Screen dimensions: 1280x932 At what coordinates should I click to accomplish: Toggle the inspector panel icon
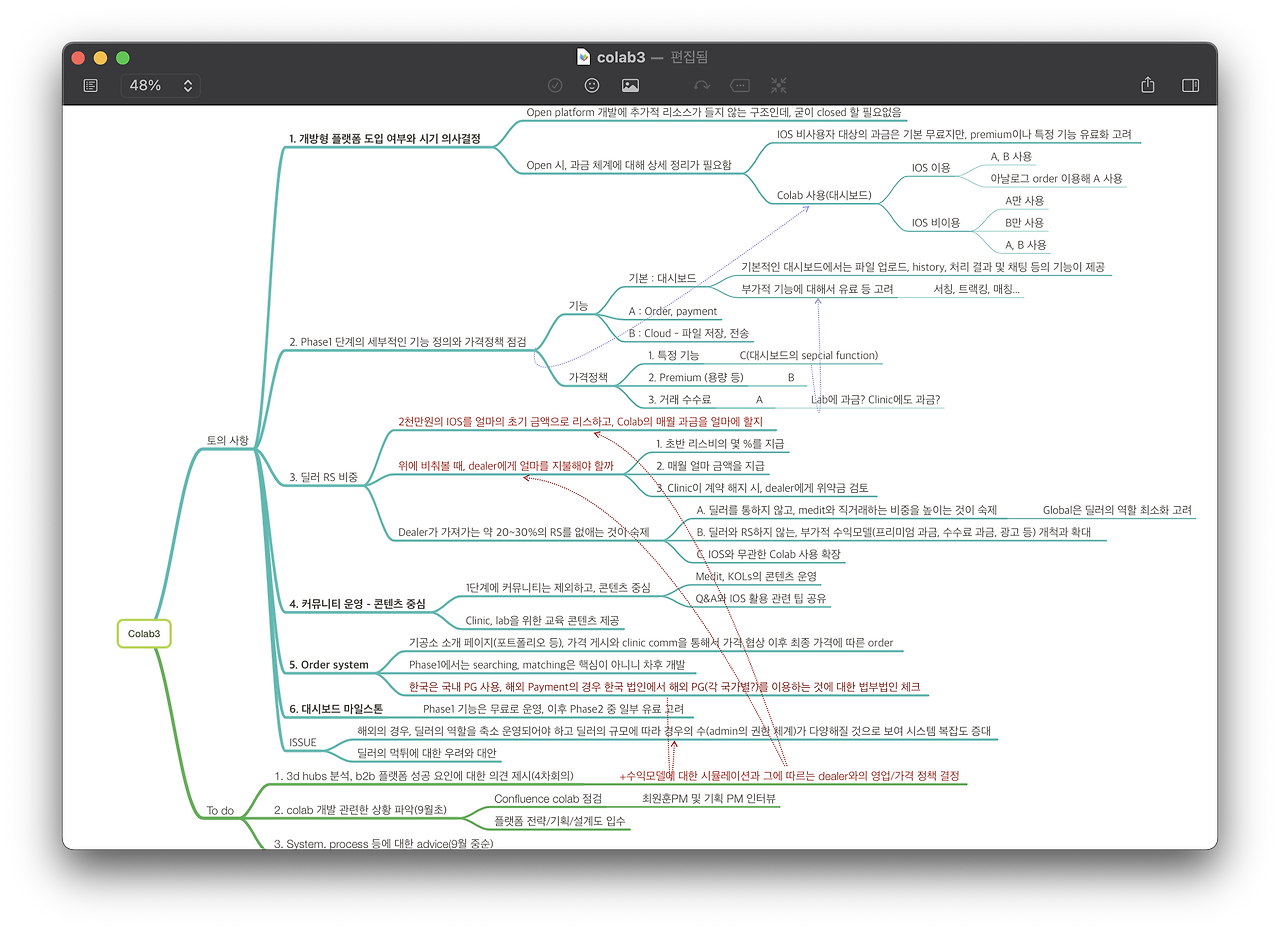tap(1190, 86)
